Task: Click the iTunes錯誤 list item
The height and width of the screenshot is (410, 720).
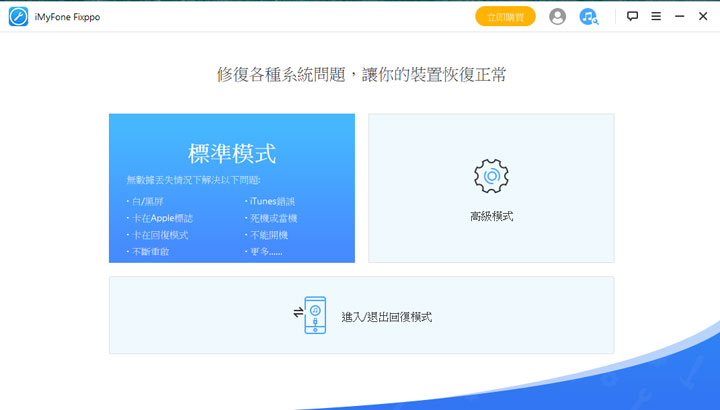Action: click(x=270, y=201)
